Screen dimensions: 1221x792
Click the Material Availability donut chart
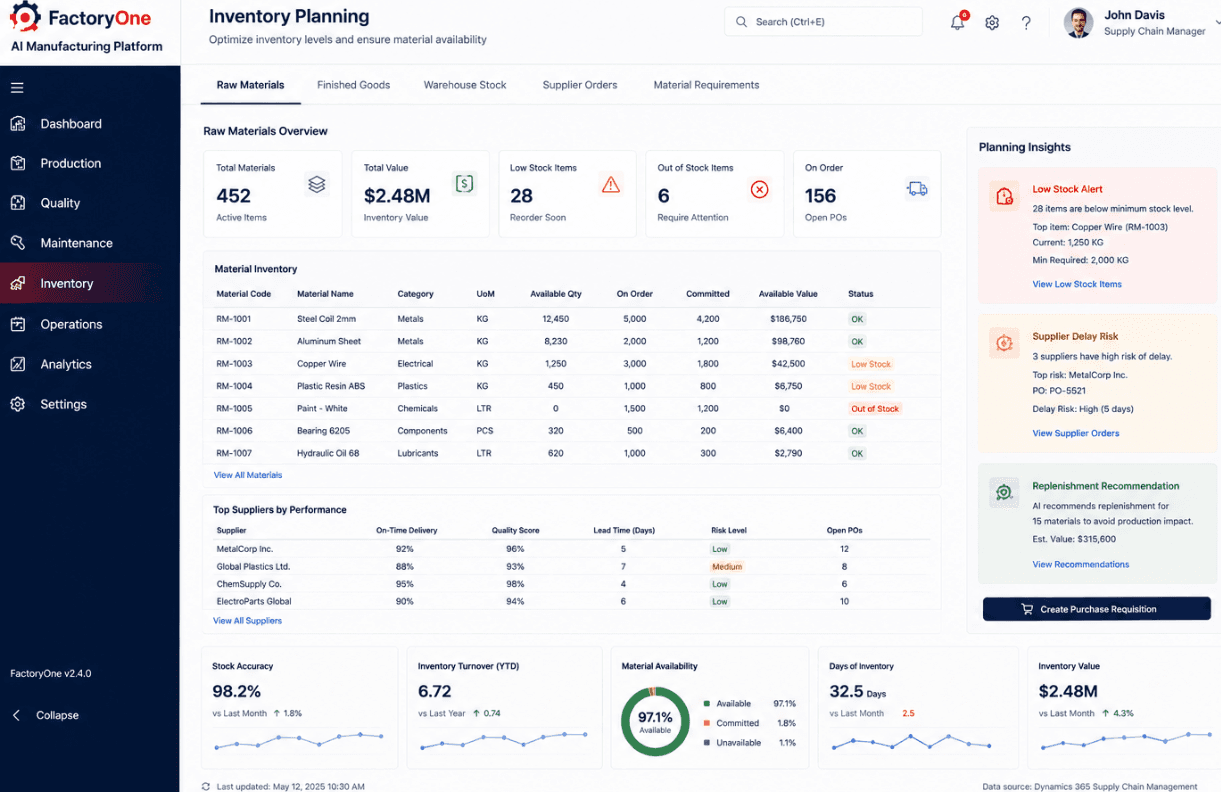pos(655,722)
